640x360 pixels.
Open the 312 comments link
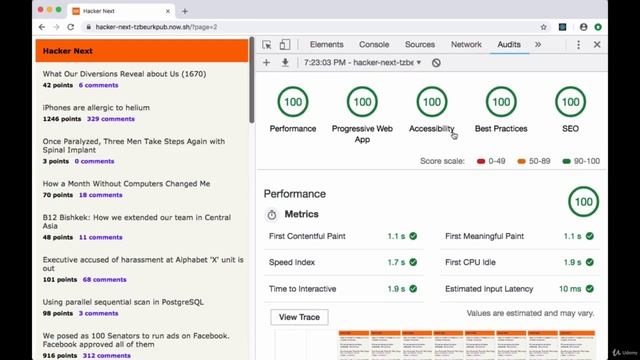[107, 356]
